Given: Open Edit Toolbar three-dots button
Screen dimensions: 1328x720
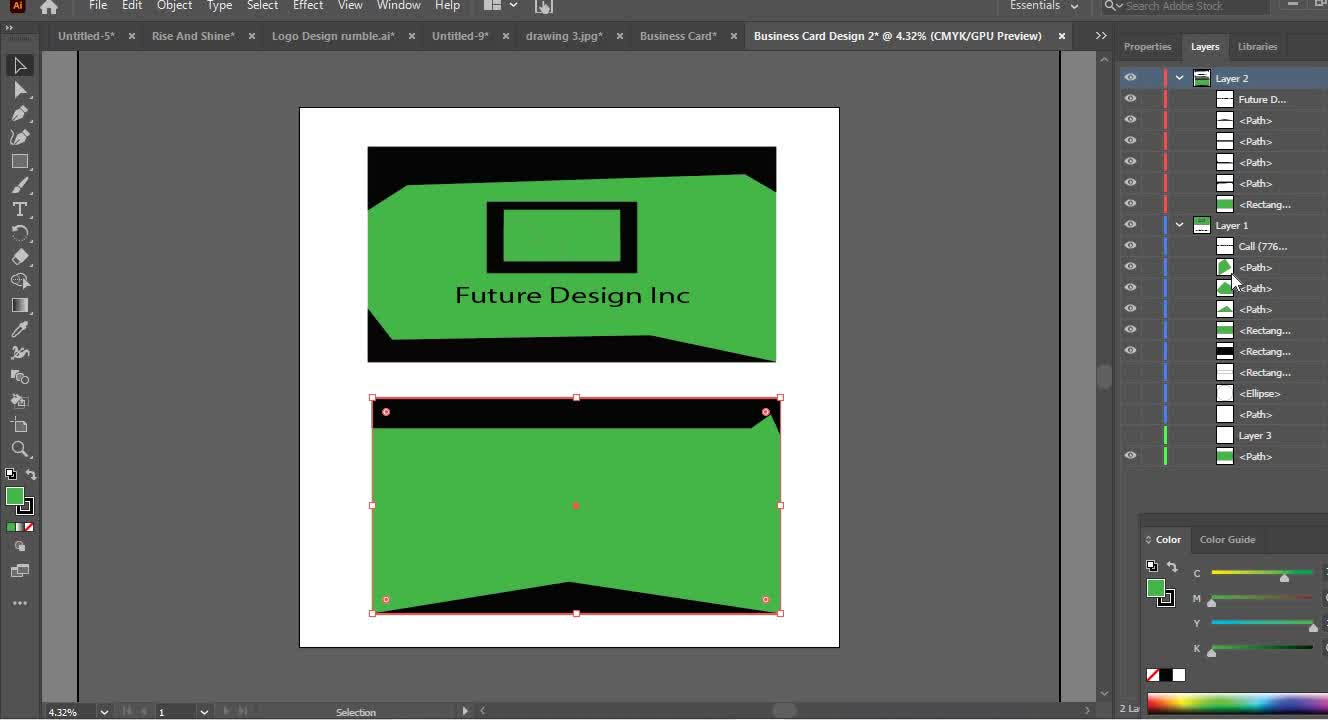Looking at the screenshot, I should point(20,603).
